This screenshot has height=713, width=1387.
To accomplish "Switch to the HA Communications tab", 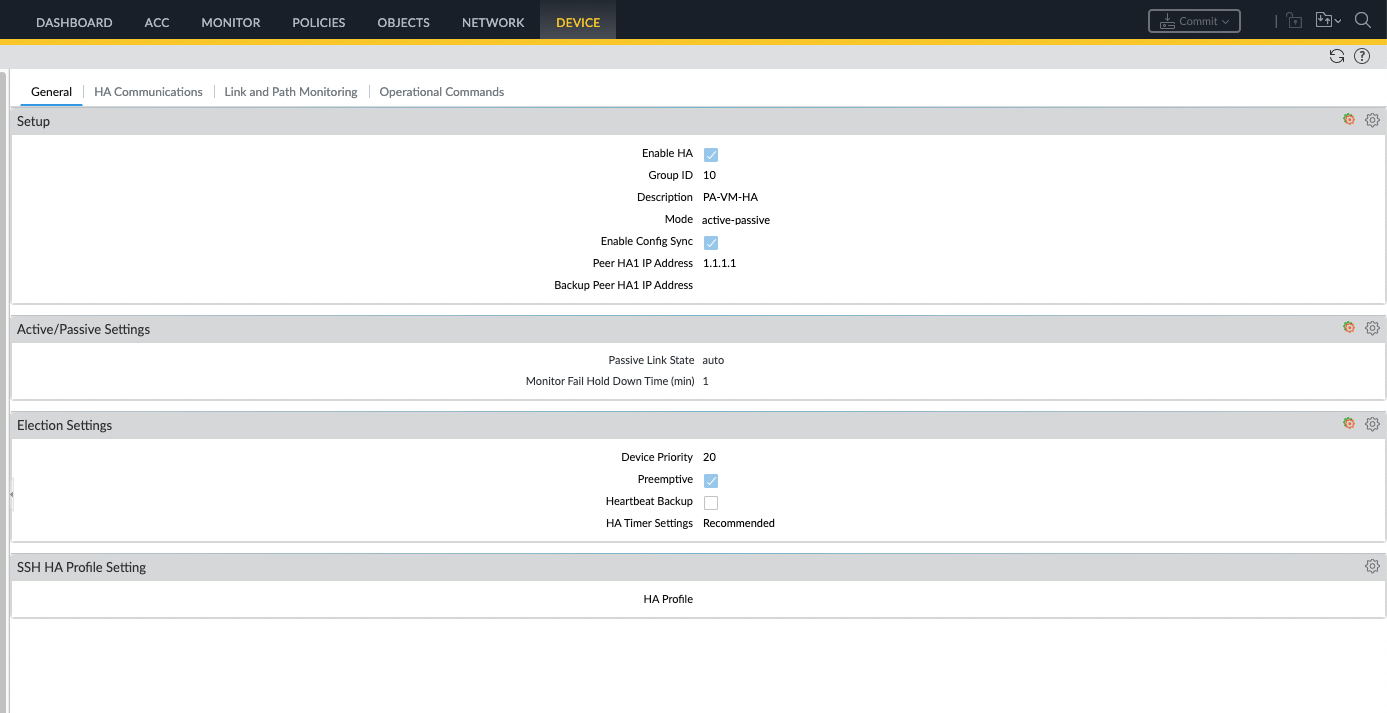I will 148,92.
